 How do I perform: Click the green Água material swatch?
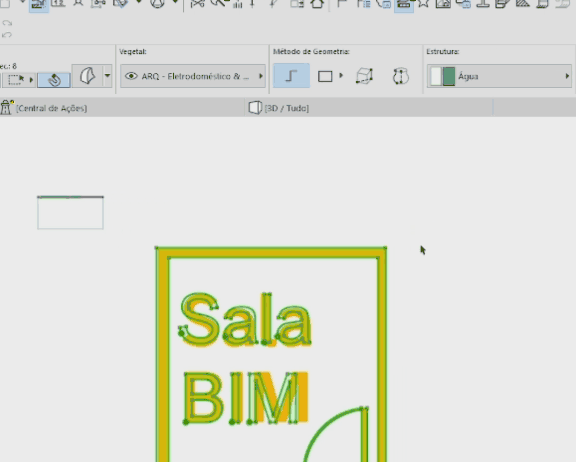coord(449,76)
